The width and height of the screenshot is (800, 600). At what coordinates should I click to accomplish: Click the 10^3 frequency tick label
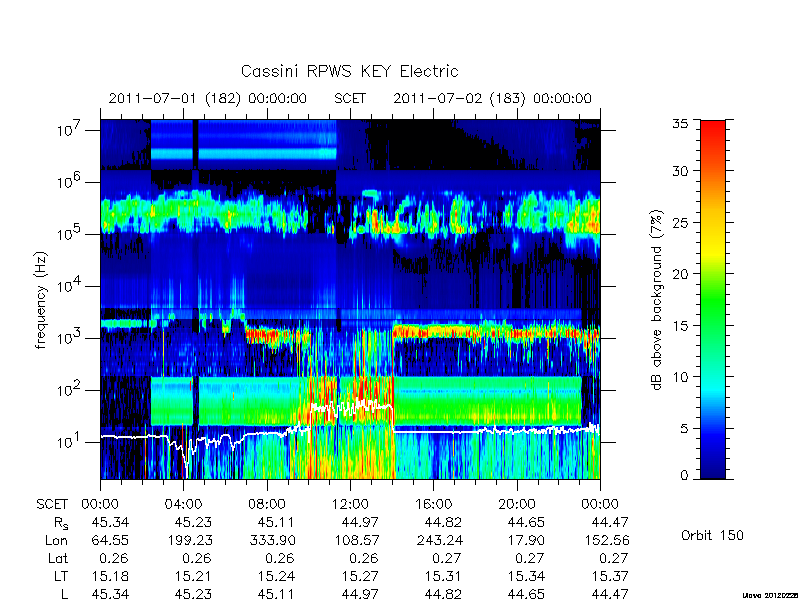pos(70,337)
